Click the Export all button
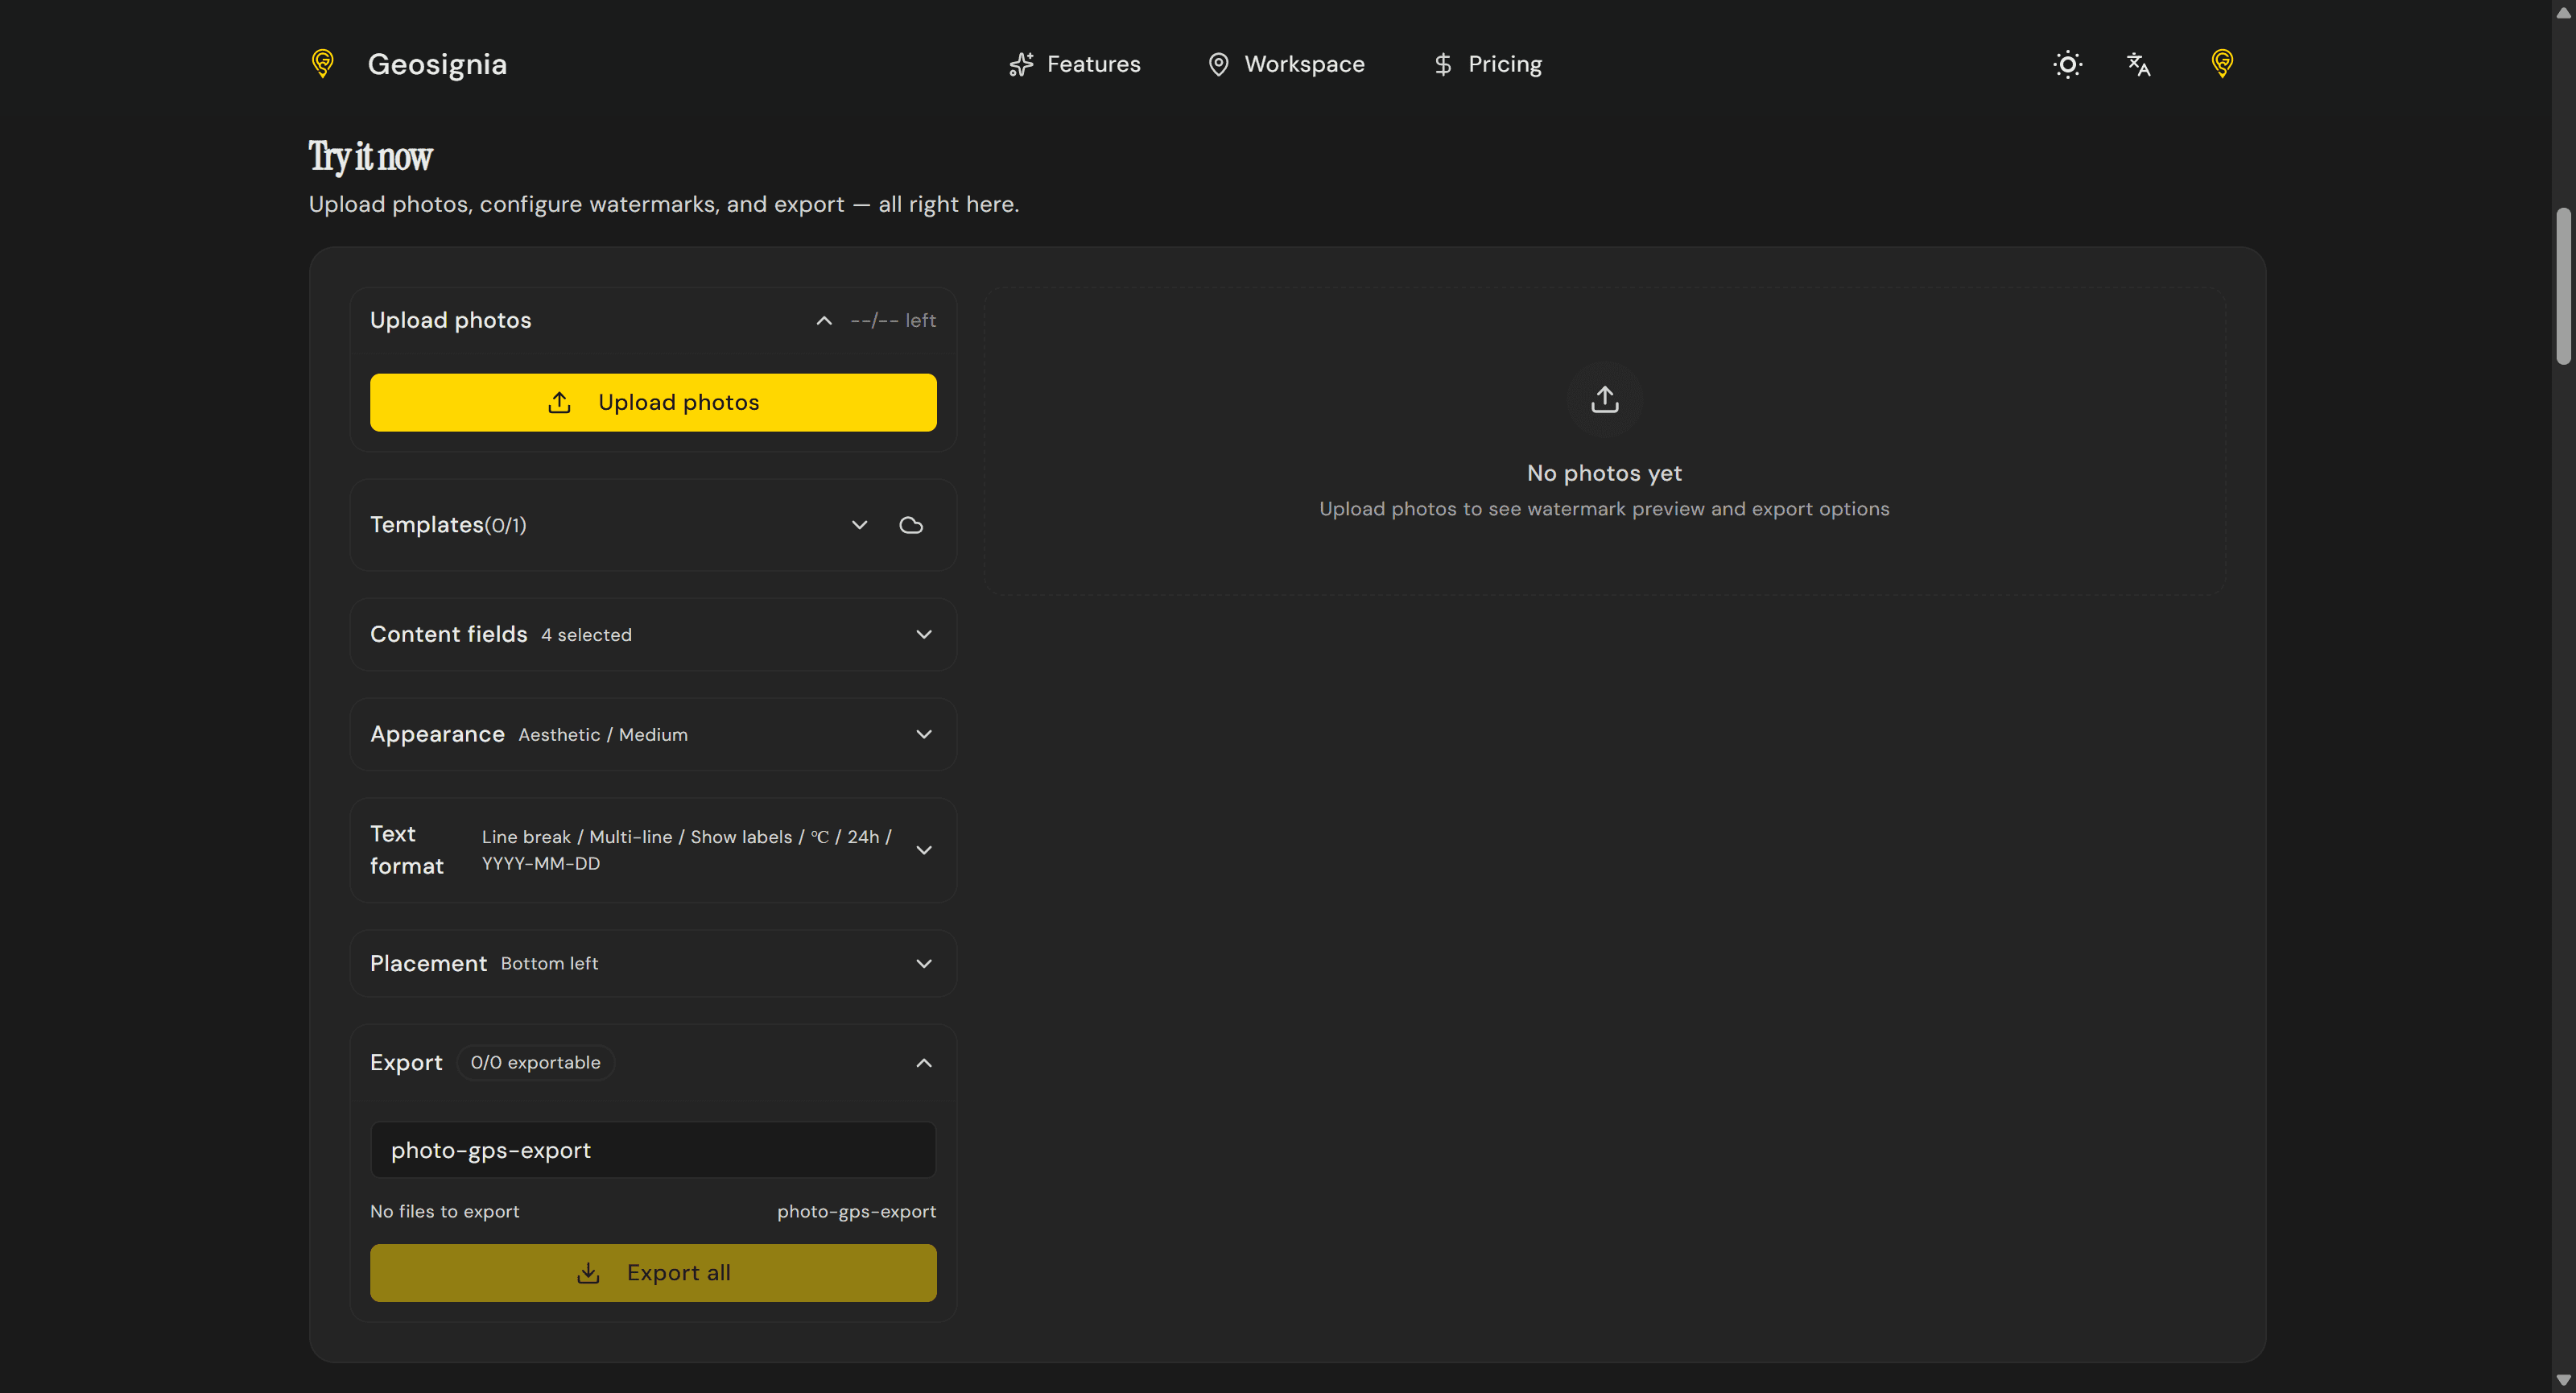 [x=653, y=1272]
